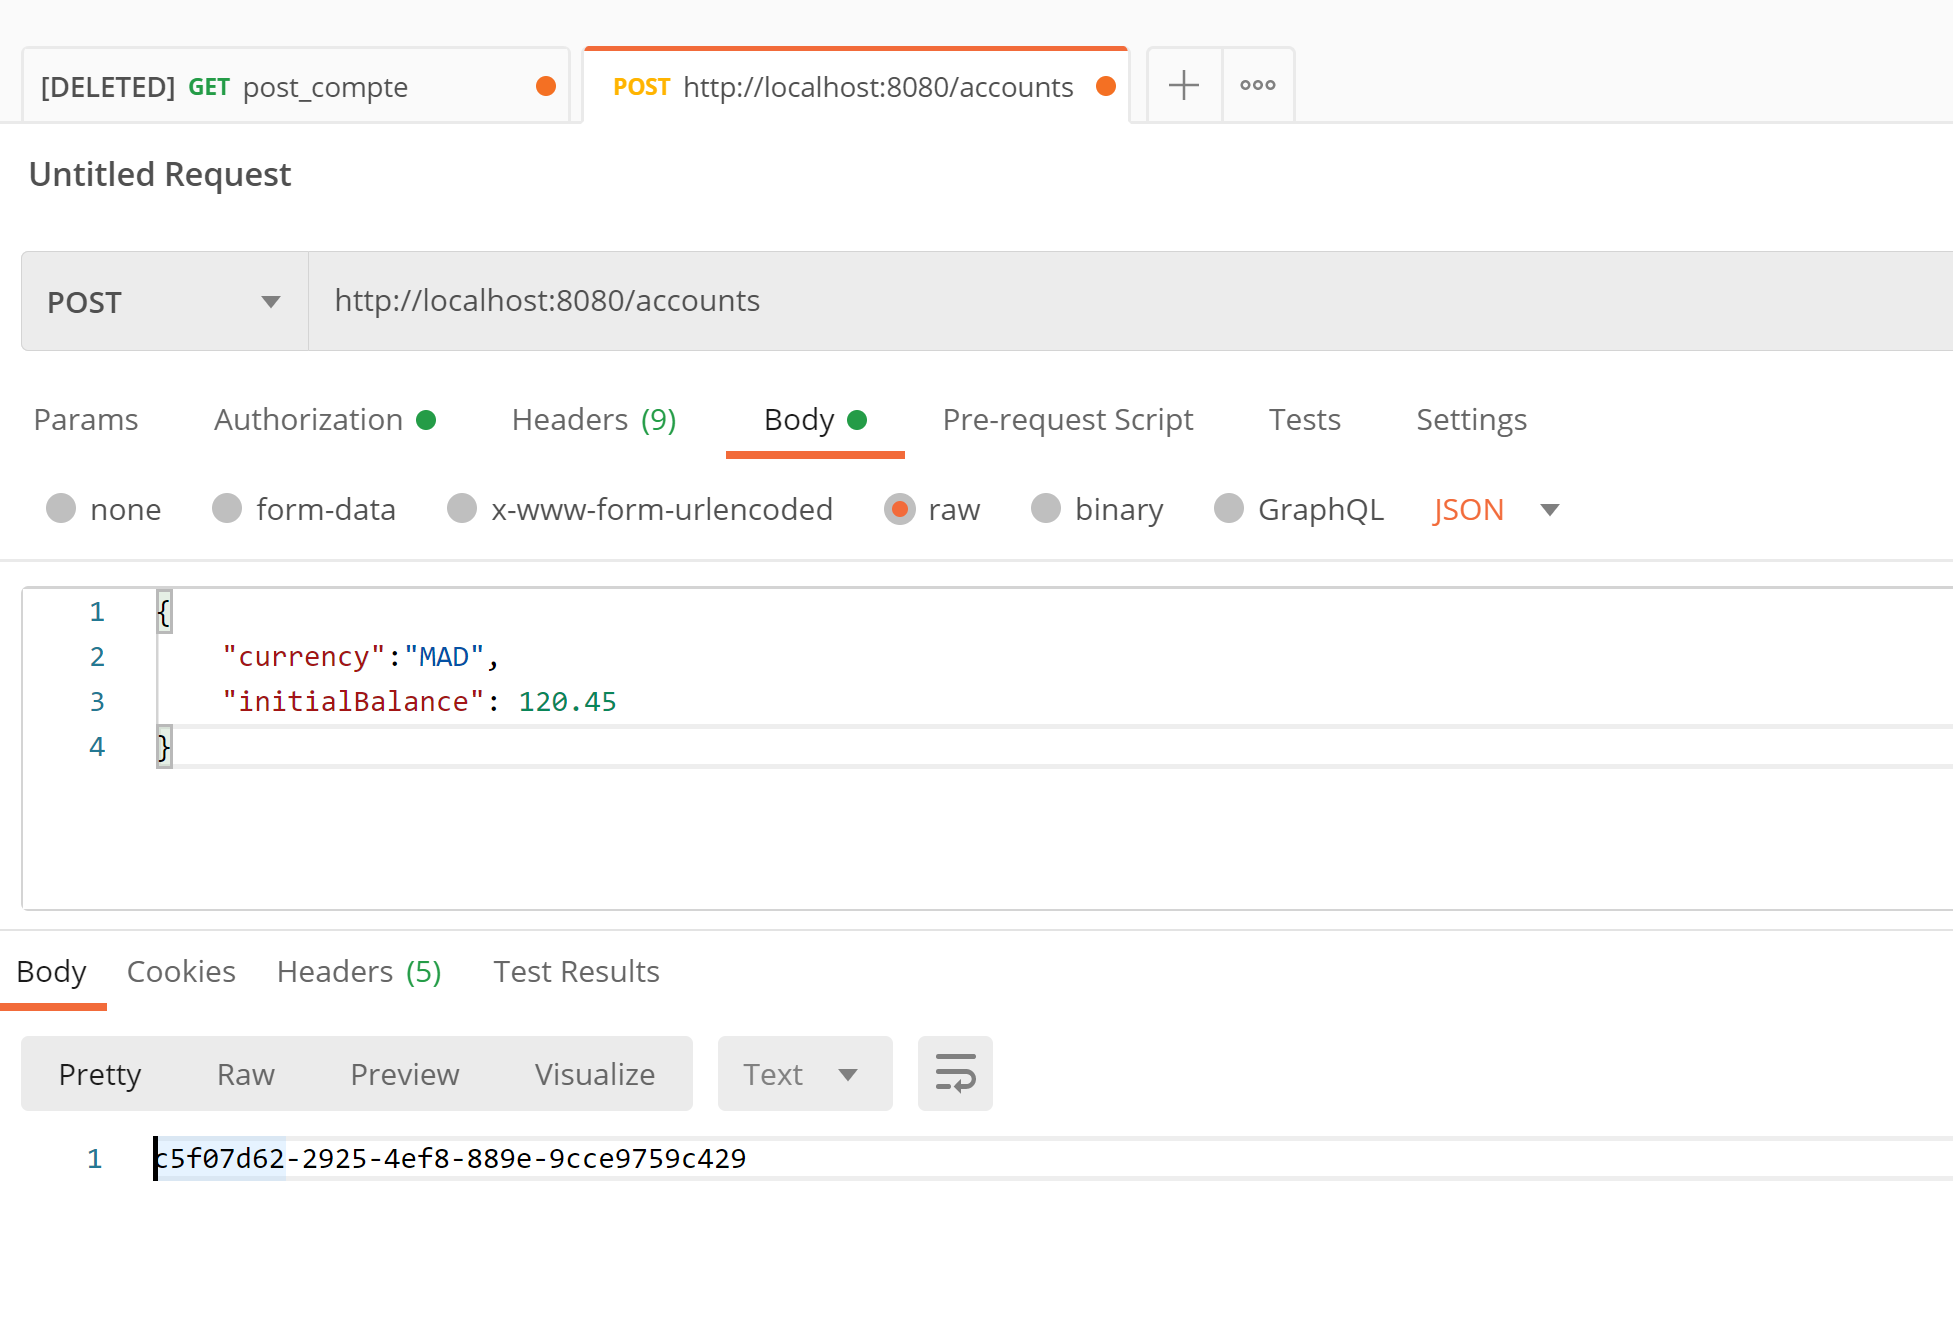Click unsaved dot on accounts tab
The image size is (1953, 1320).
point(1106,86)
